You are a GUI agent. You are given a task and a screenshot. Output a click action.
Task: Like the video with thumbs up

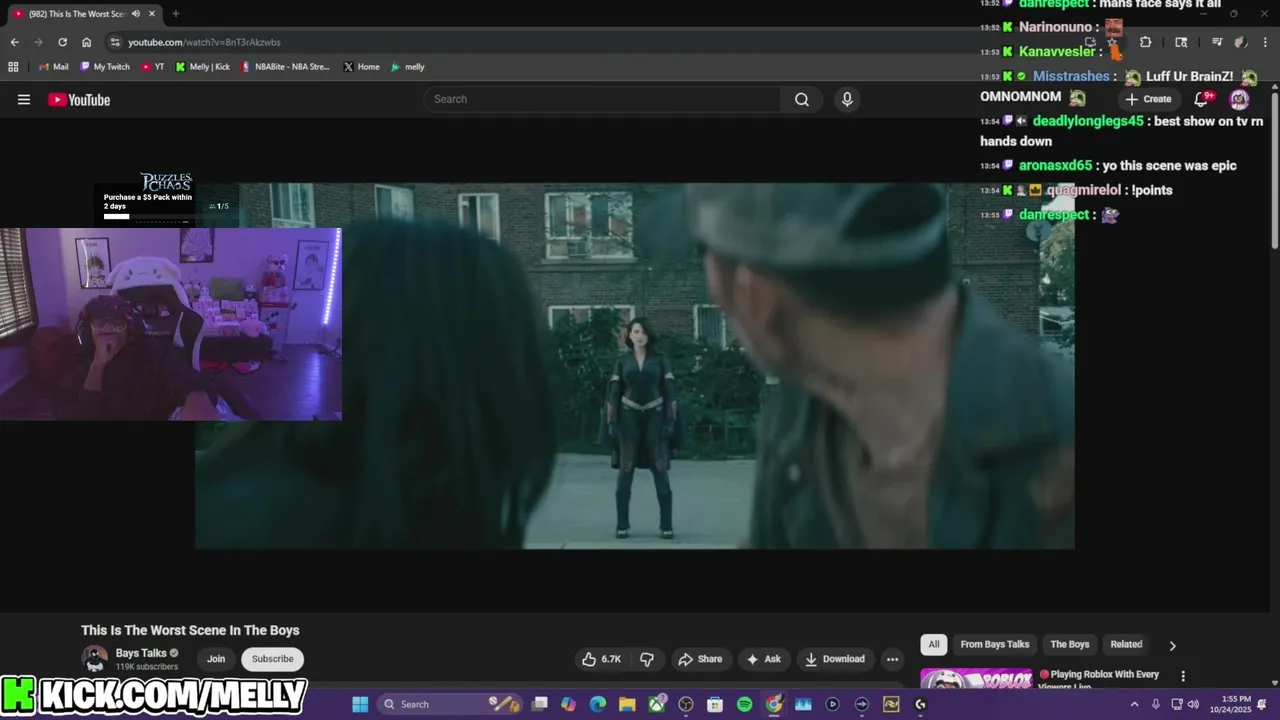[602, 659]
